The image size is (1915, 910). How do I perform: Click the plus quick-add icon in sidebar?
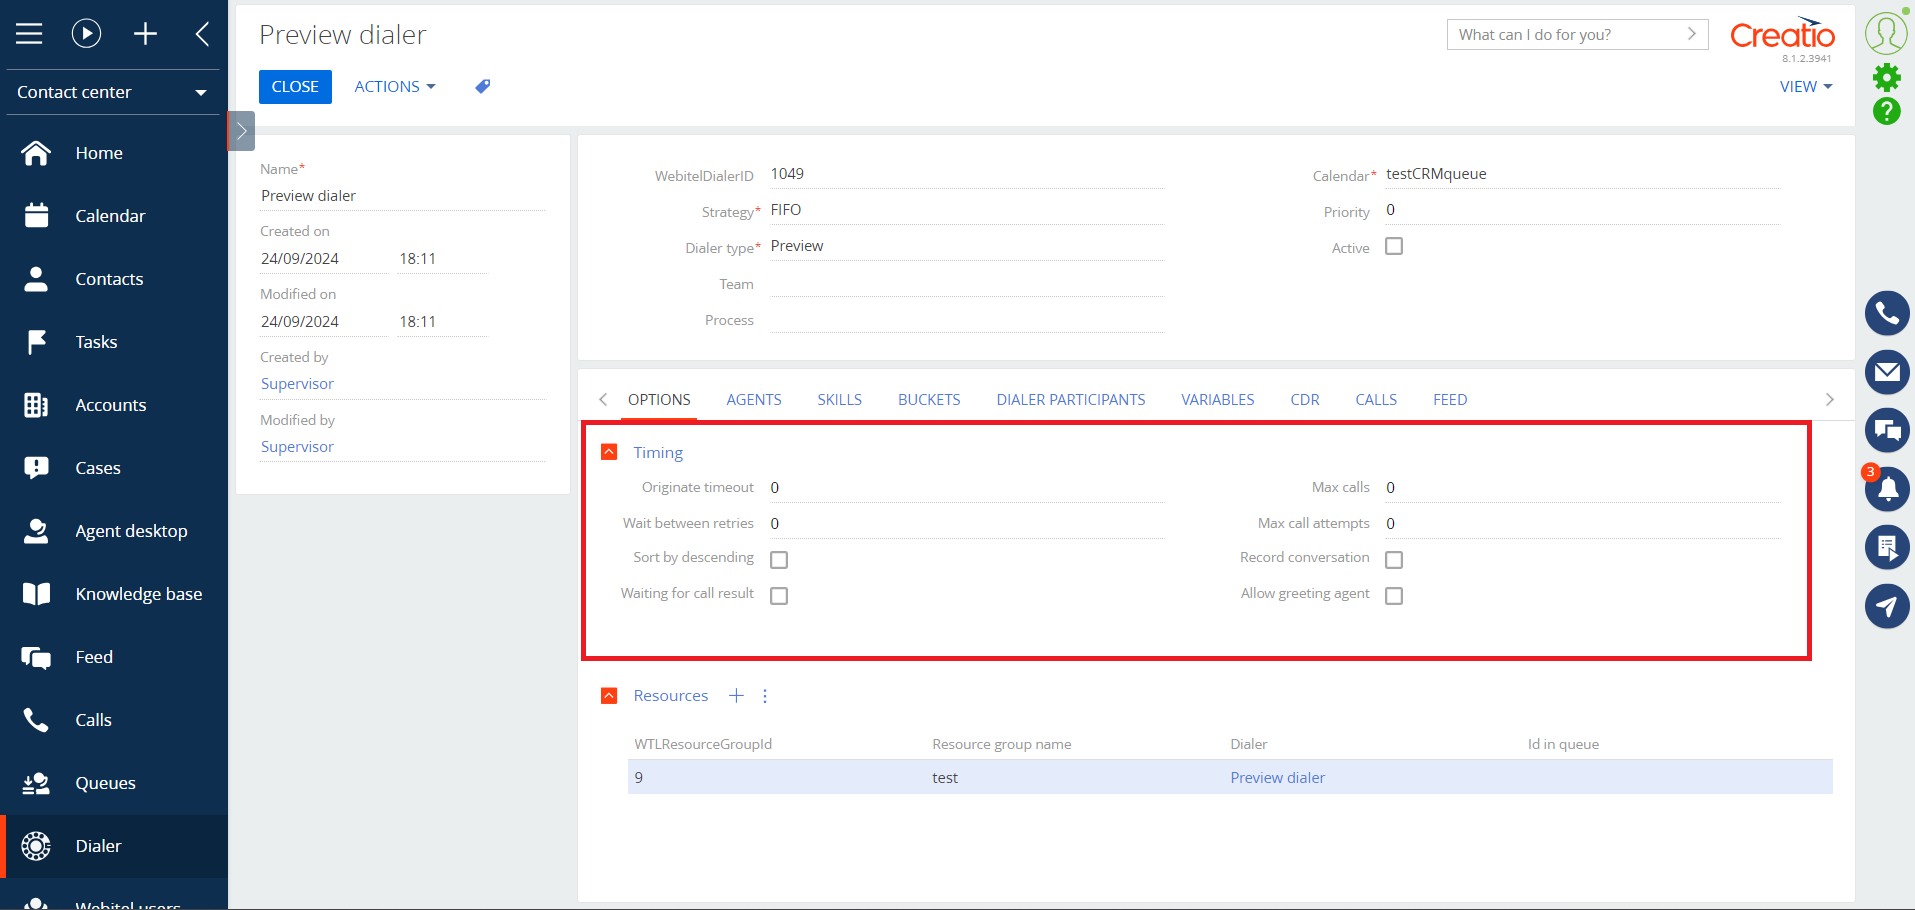pyautogui.click(x=146, y=34)
